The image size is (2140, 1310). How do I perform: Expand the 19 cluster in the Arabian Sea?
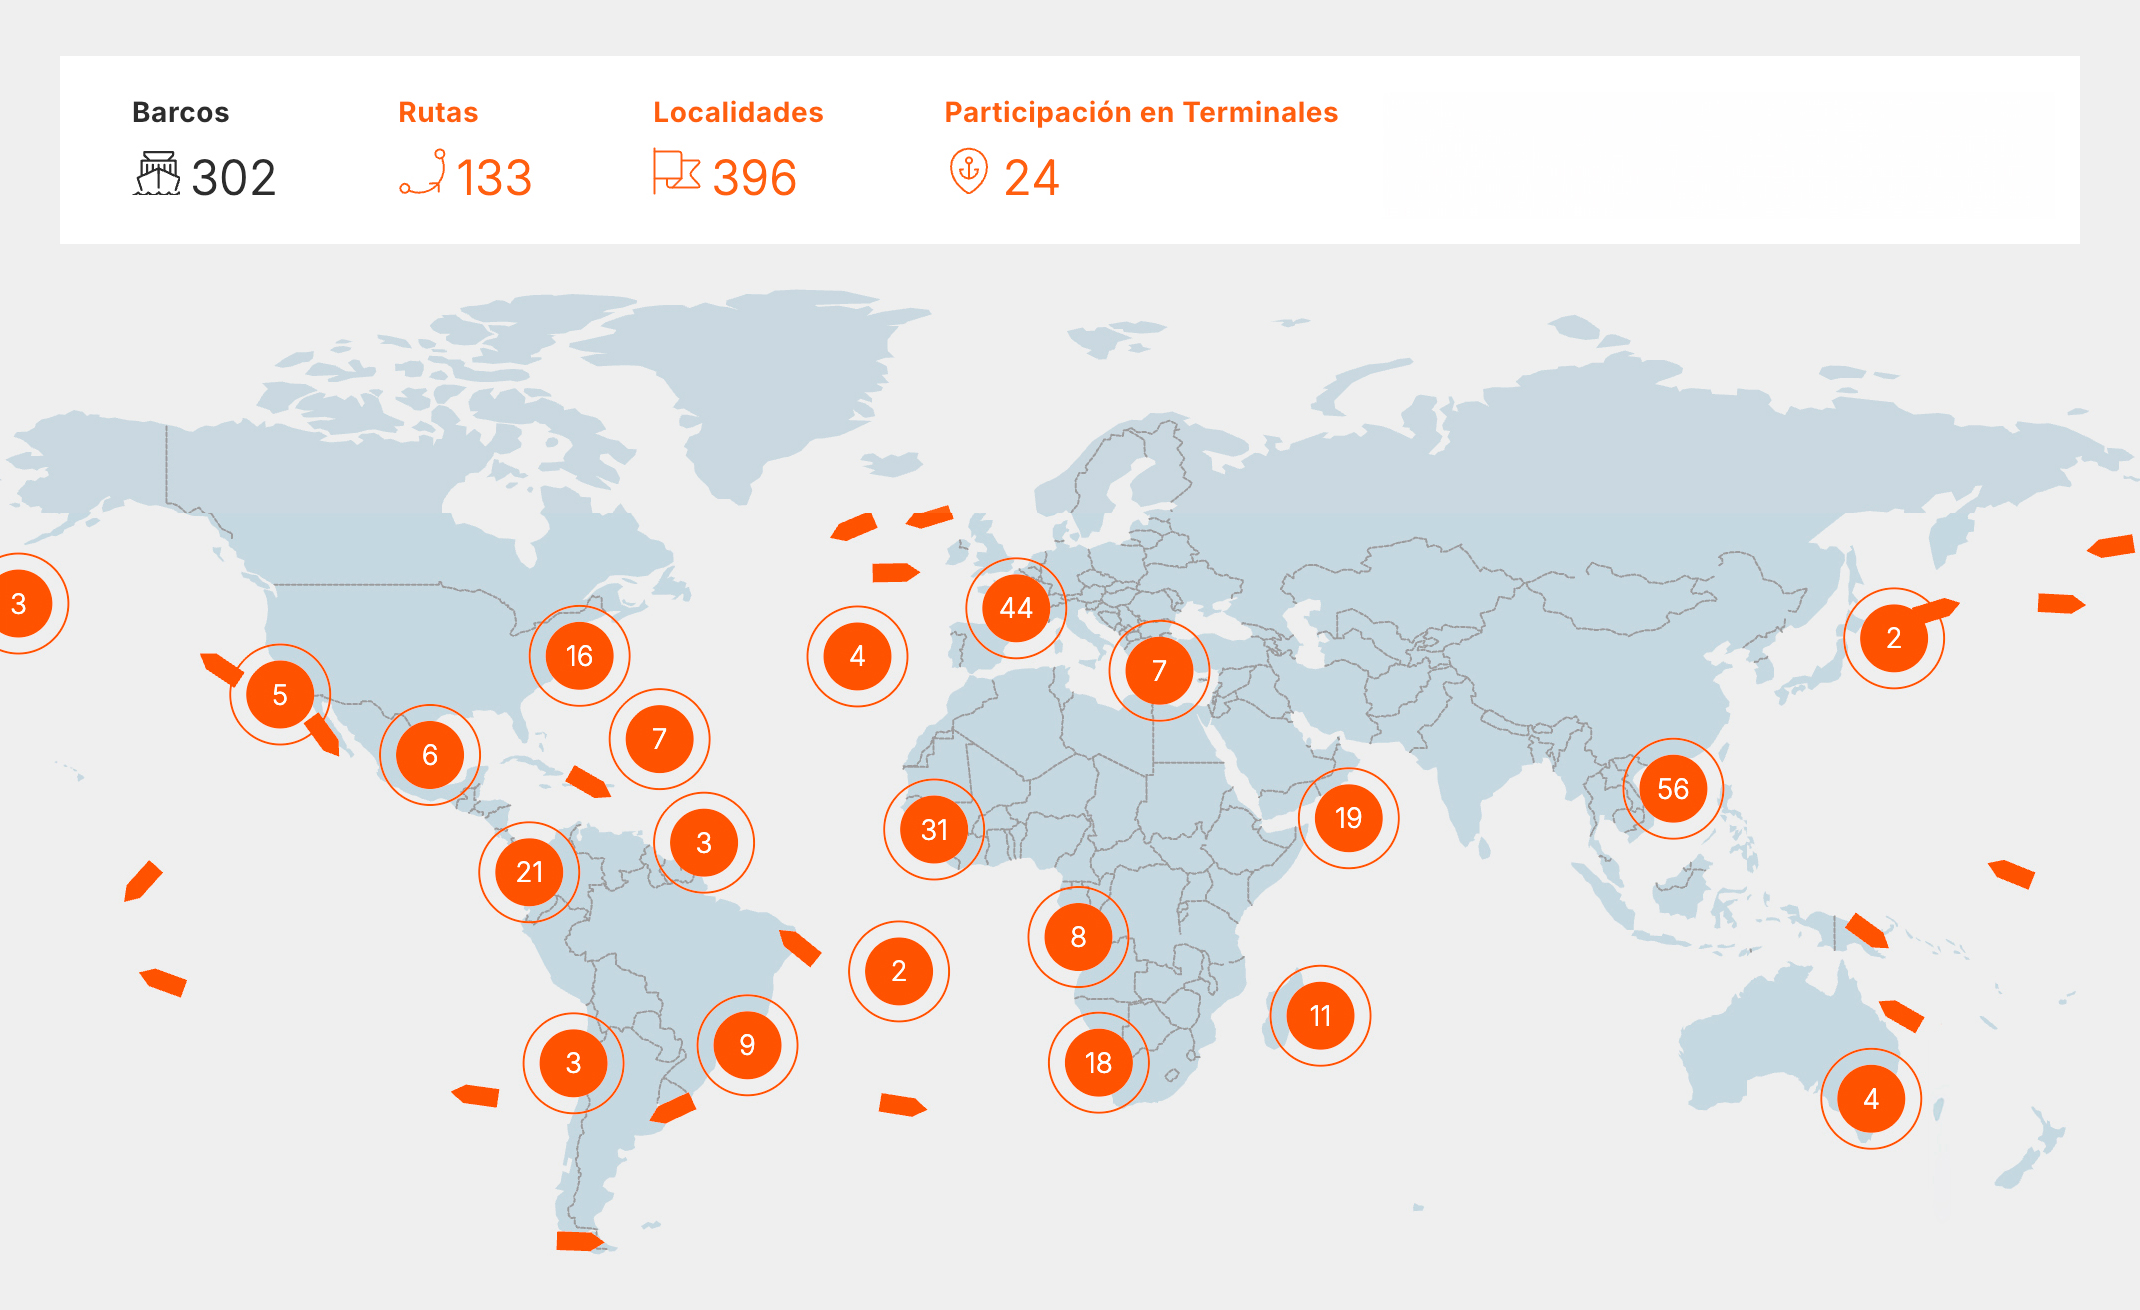click(x=1349, y=818)
